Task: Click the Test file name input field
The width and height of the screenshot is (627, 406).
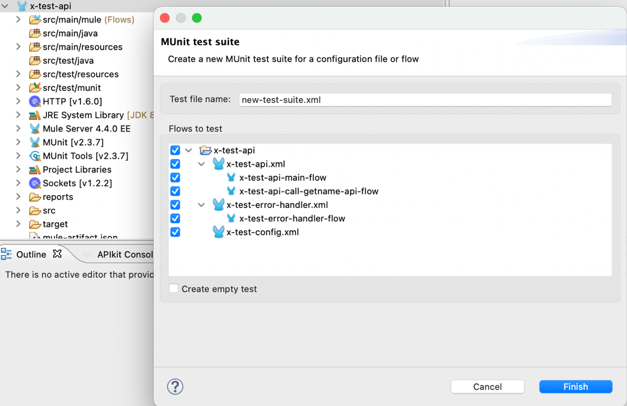Action: 425,100
